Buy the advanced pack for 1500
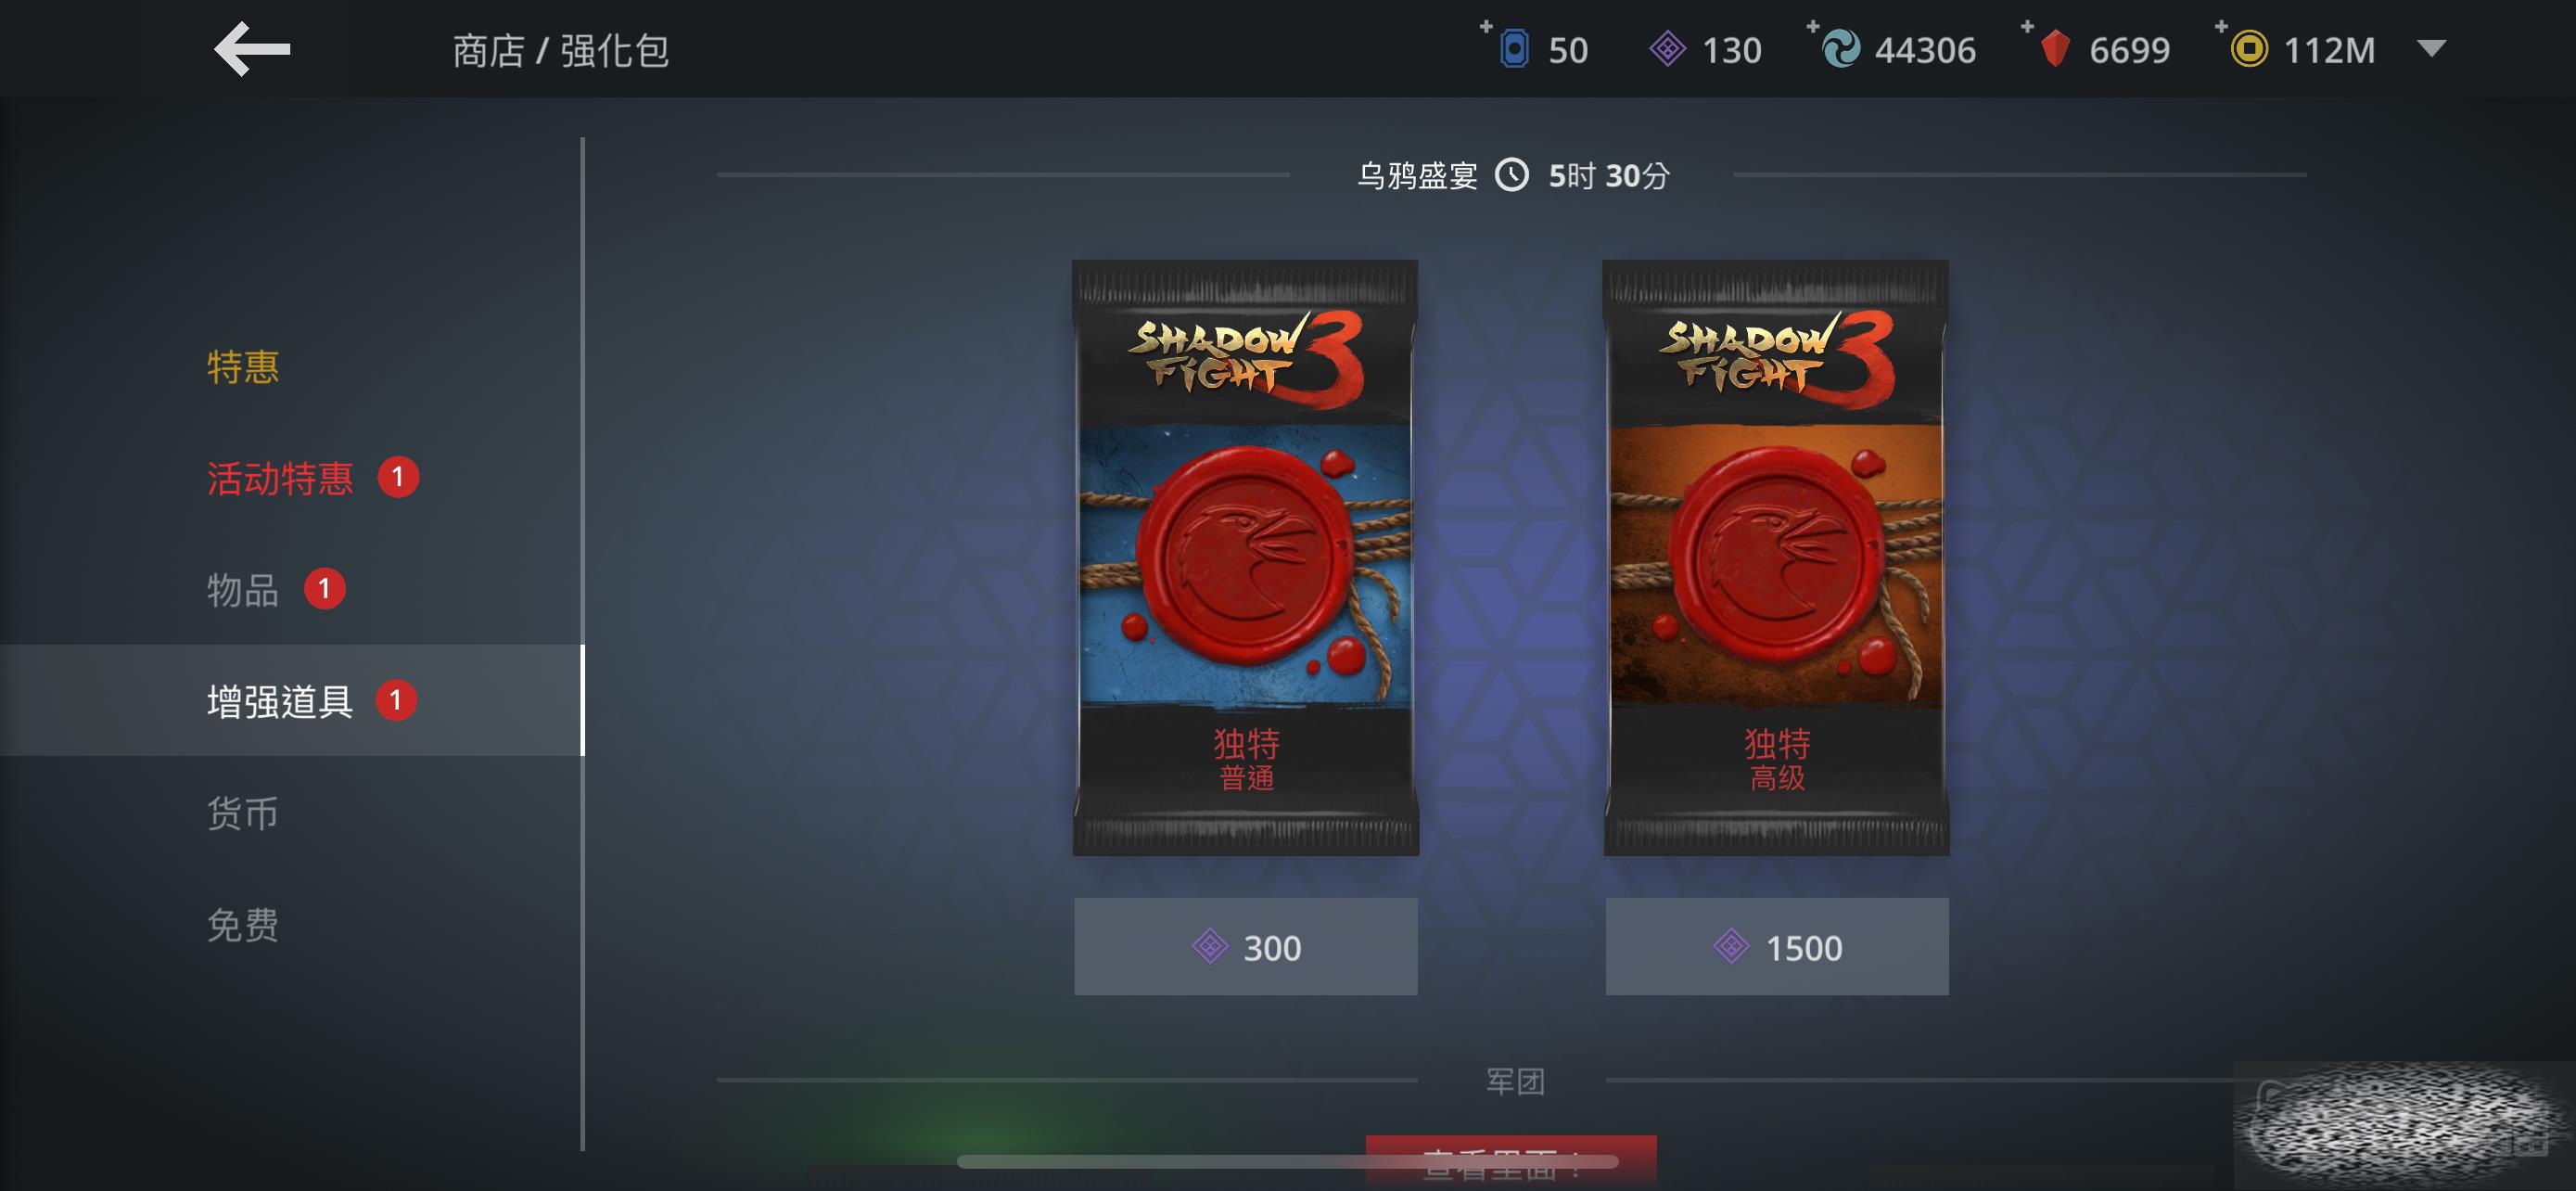The width and height of the screenshot is (2576, 1191). coord(1777,946)
